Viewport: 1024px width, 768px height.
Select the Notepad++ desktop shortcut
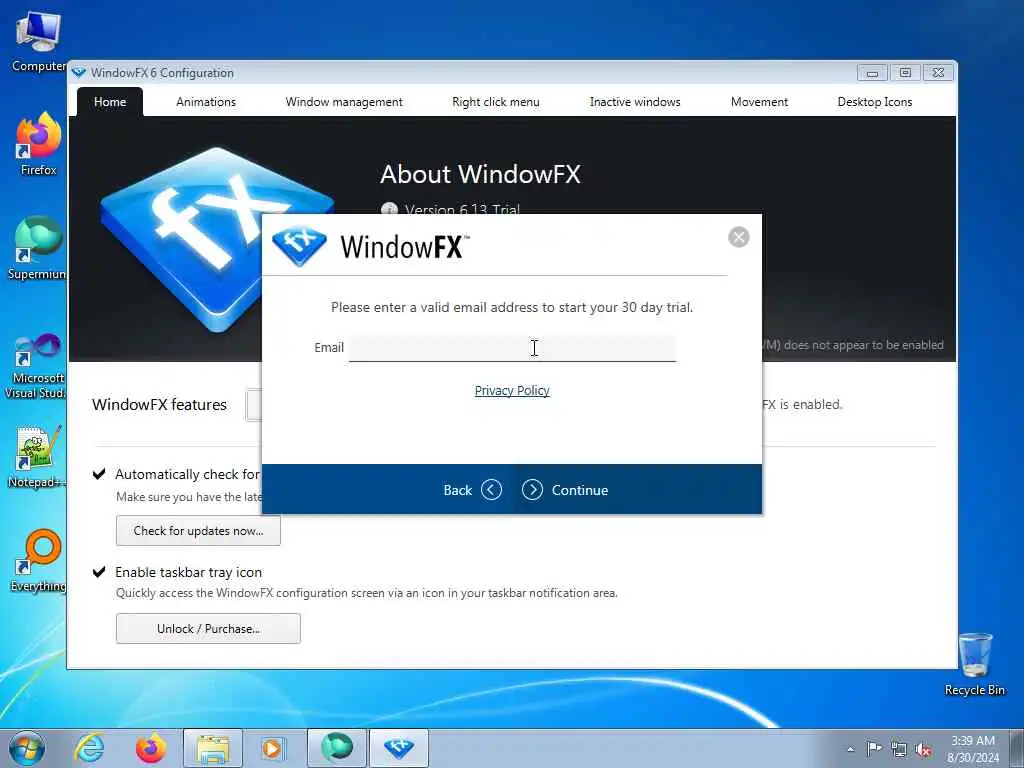pos(37,457)
